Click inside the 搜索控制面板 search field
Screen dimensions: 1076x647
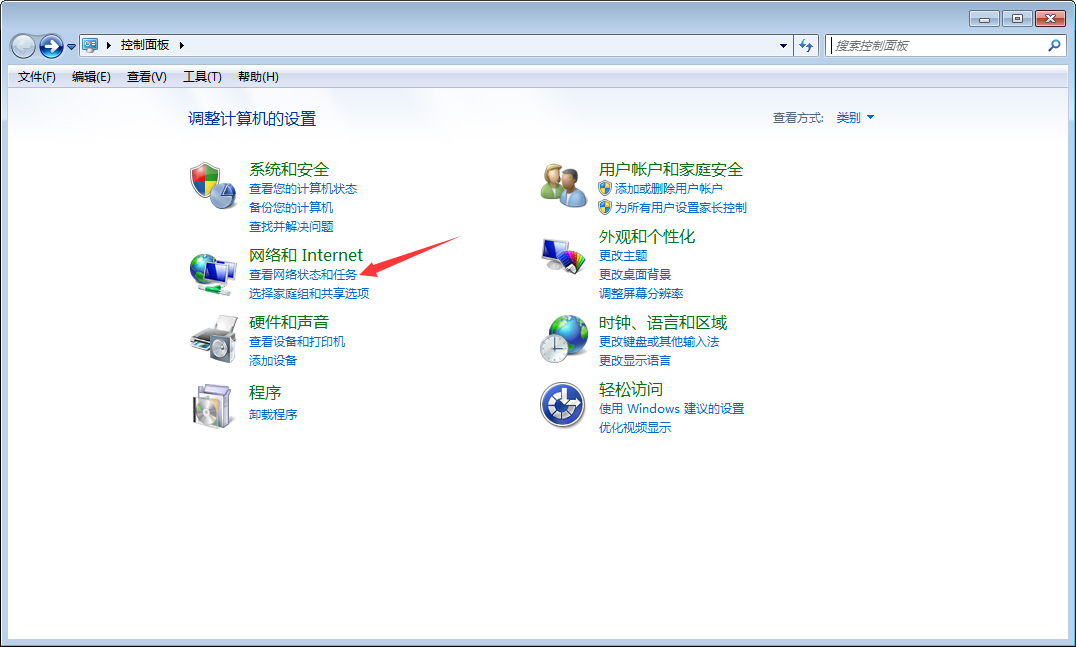coord(930,45)
